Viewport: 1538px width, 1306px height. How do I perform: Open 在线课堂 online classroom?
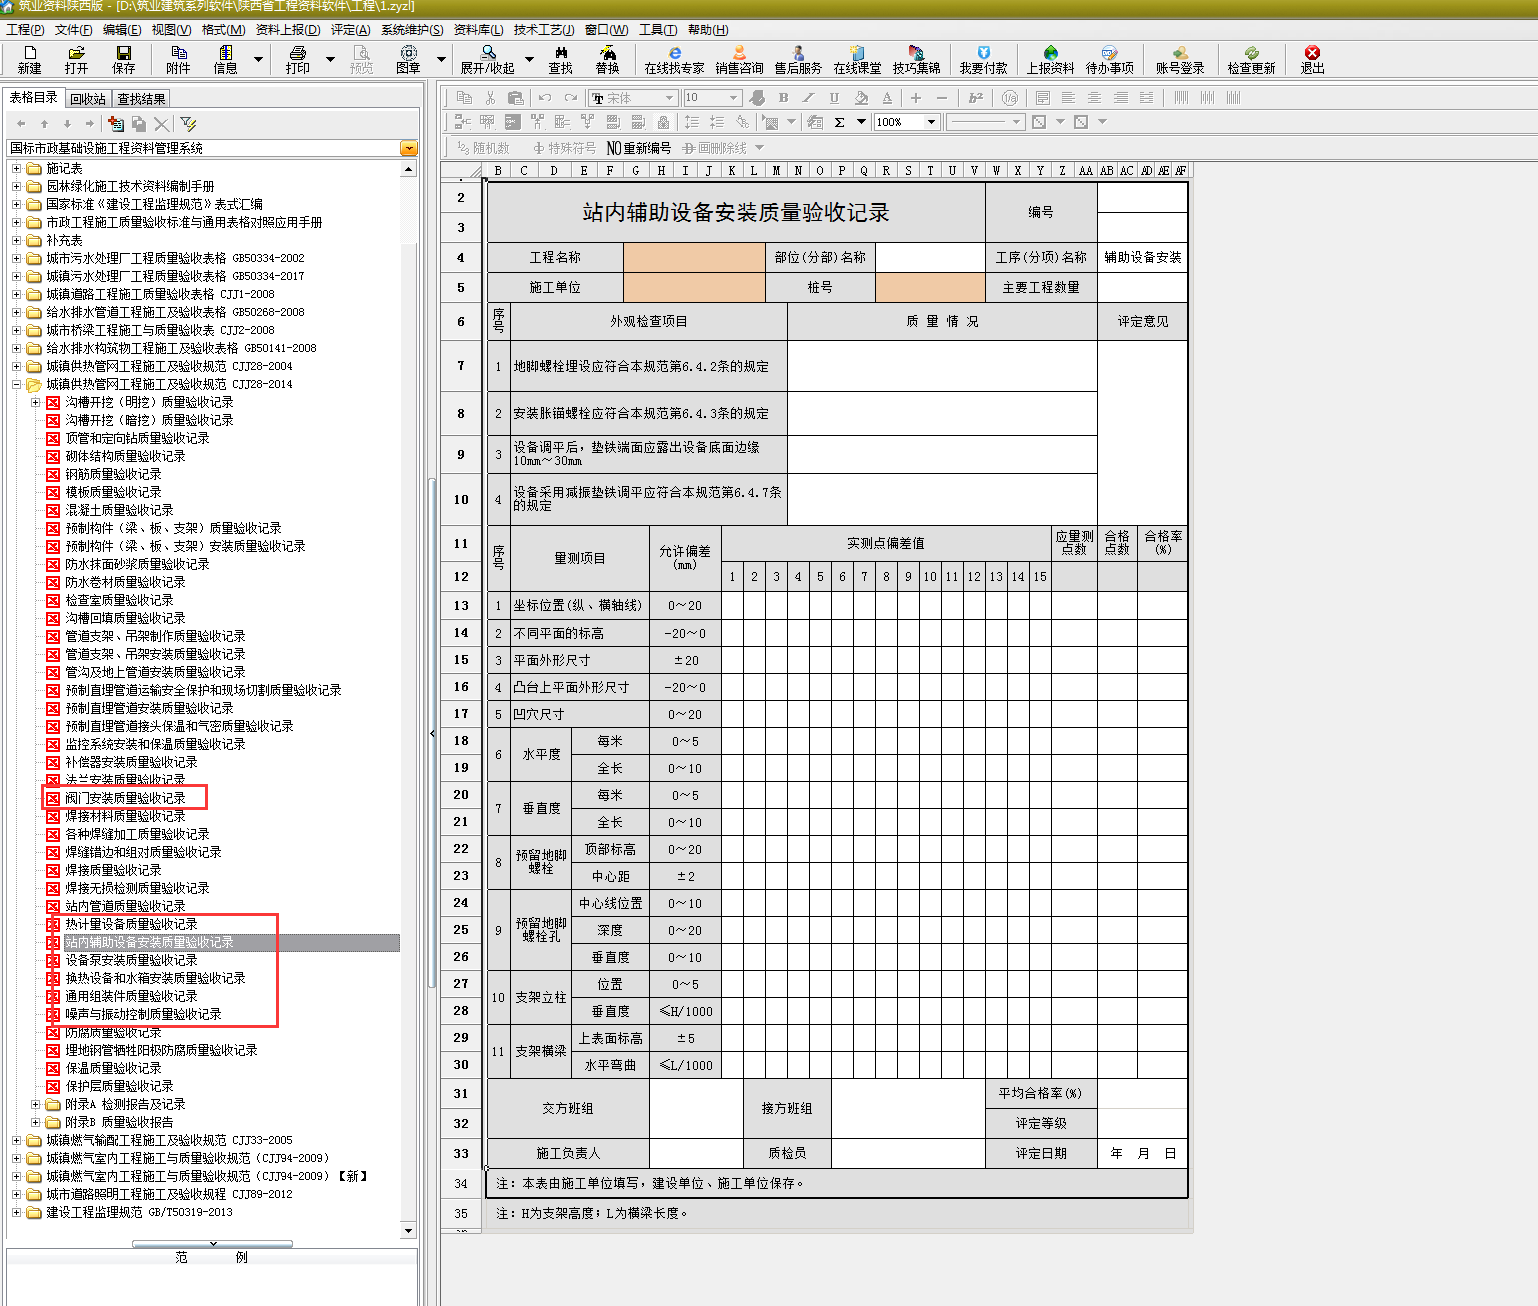pyautogui.click(x=857, y=59)
